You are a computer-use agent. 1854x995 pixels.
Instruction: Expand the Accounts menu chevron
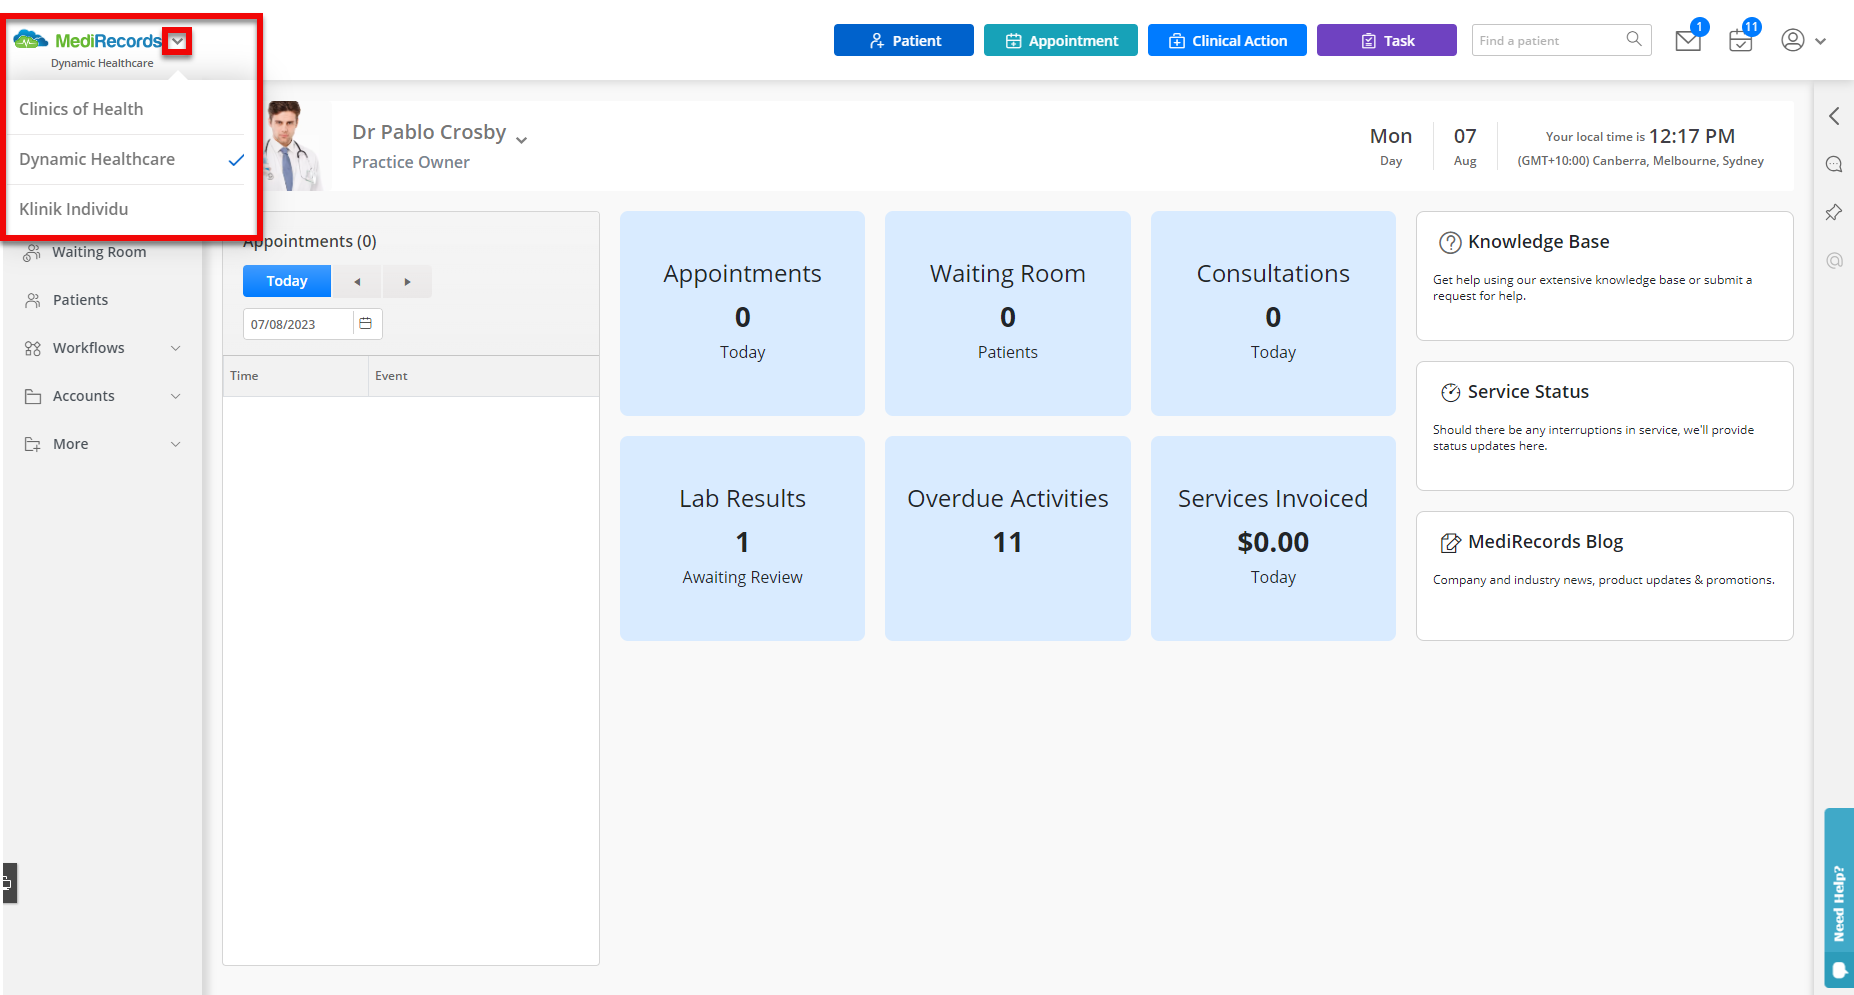coord(176,396)
